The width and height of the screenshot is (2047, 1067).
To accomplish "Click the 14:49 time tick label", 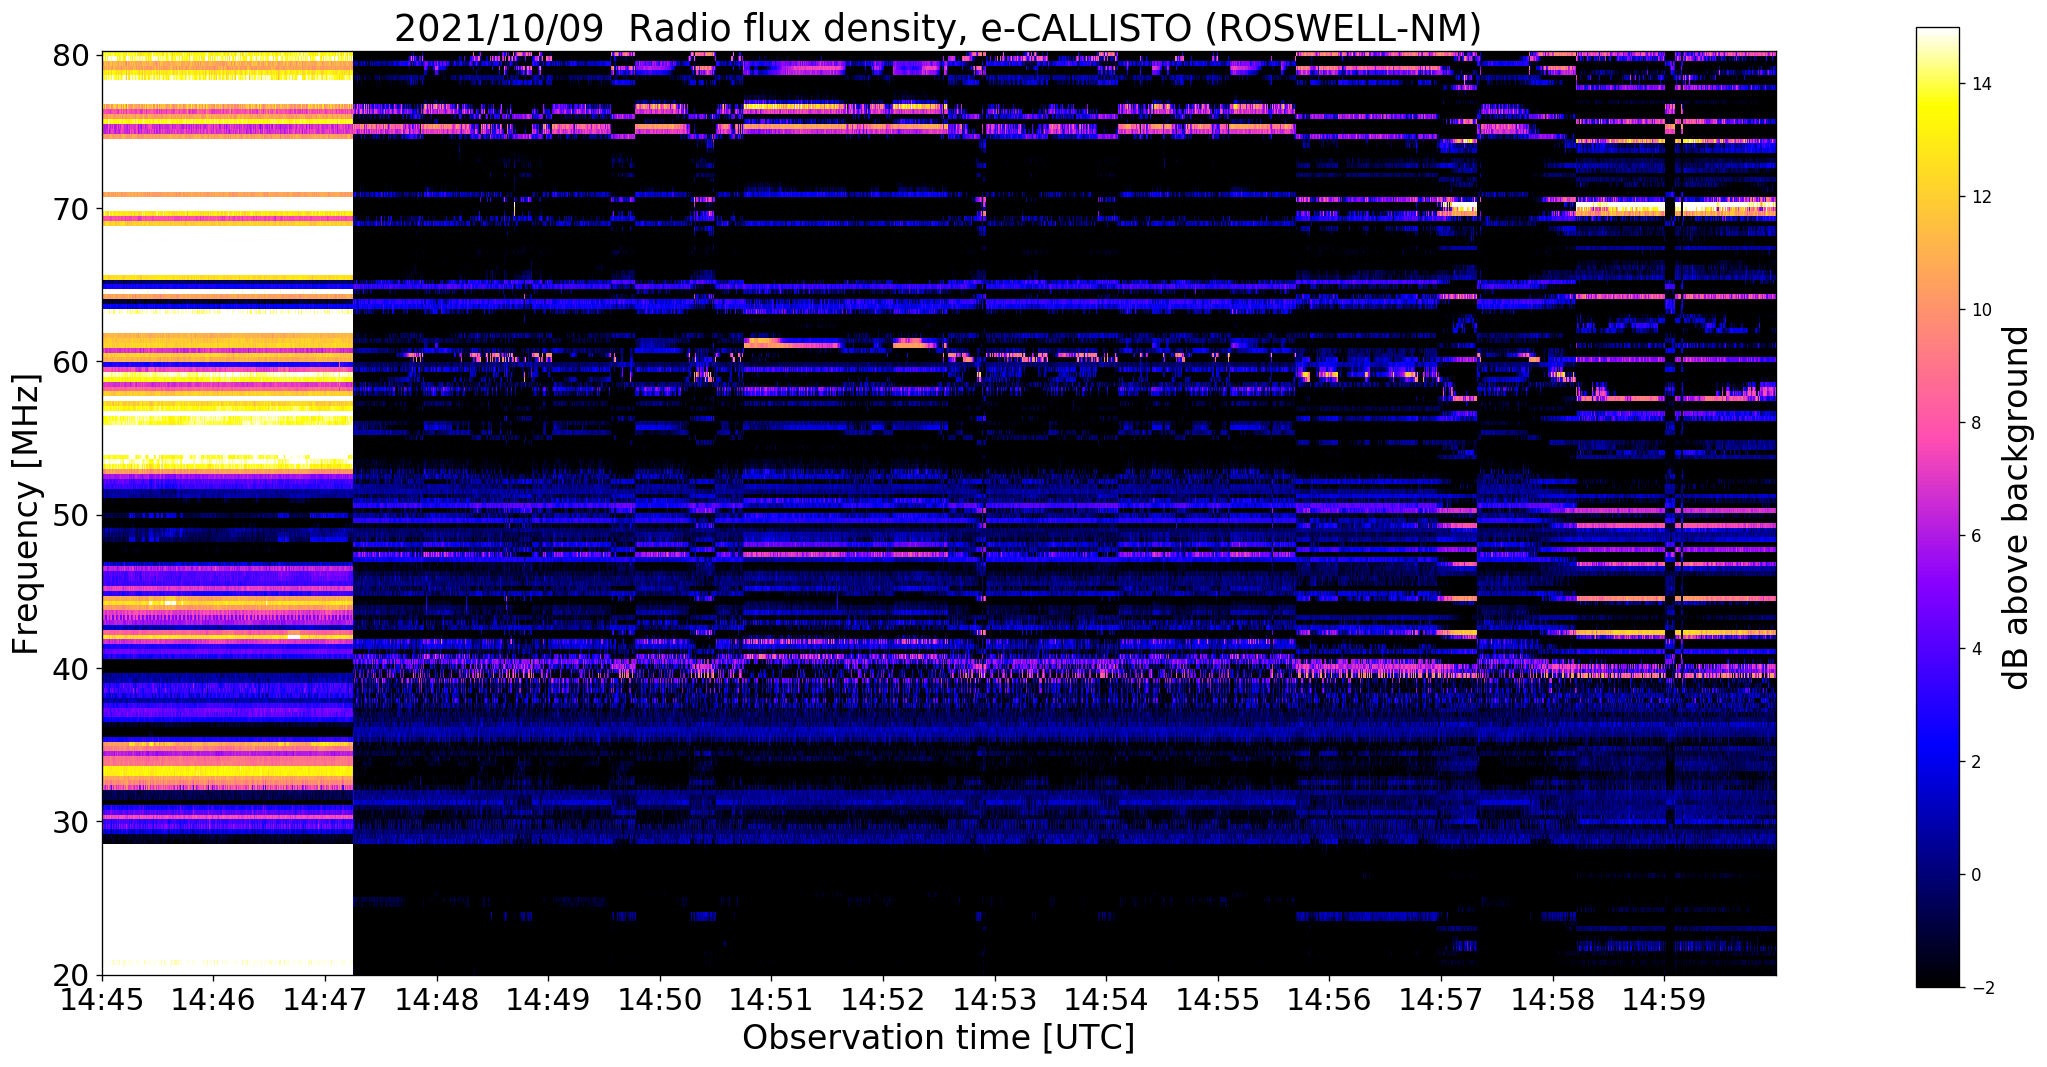I will 548,999.
